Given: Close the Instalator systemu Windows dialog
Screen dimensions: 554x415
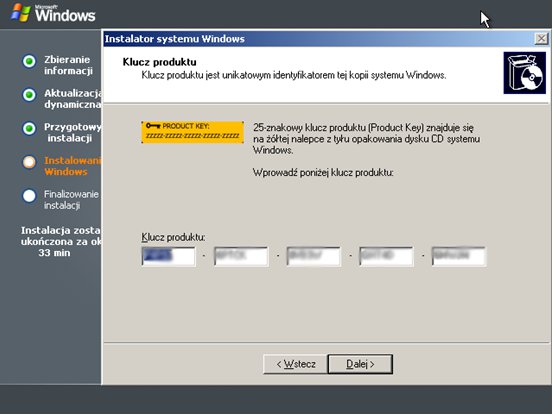Looking at the screenshot, I should pyautogui.click(x=541, y=38).
